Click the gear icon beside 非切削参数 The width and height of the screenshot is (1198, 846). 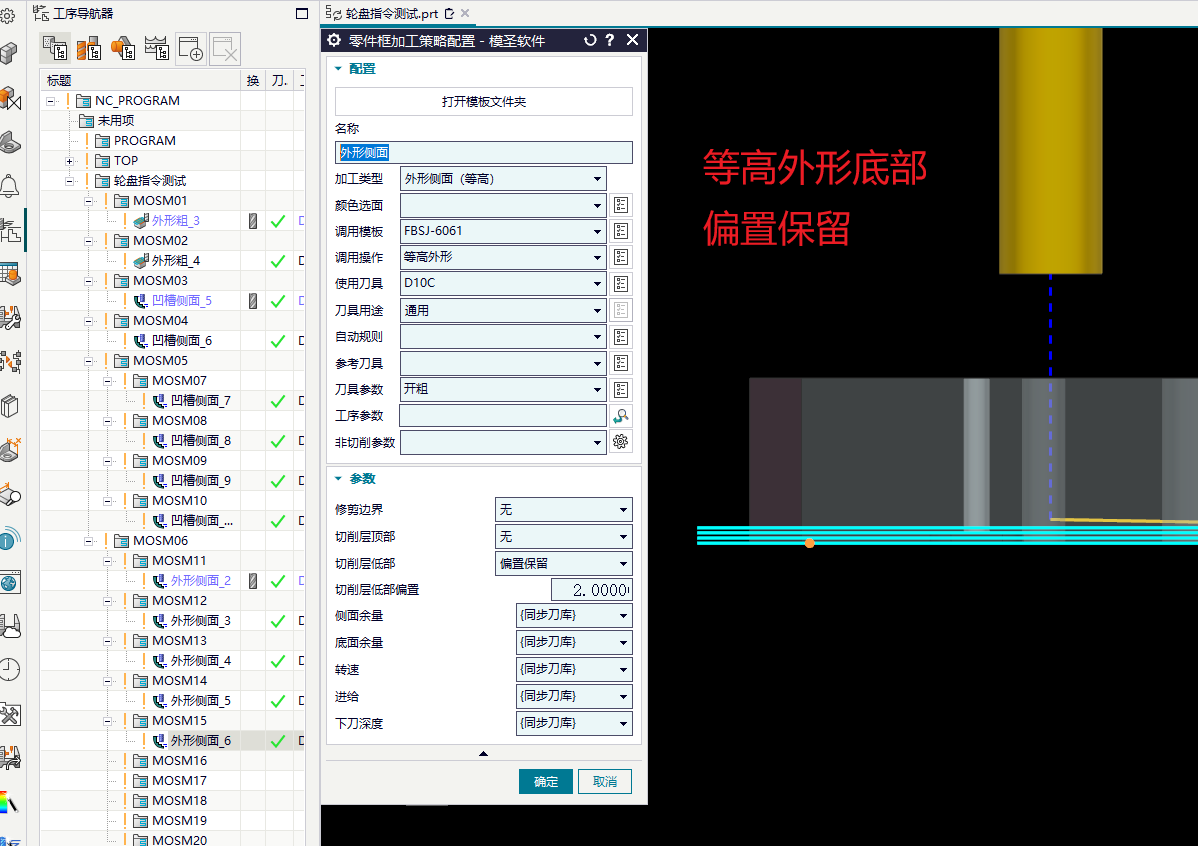coord(620,442)
